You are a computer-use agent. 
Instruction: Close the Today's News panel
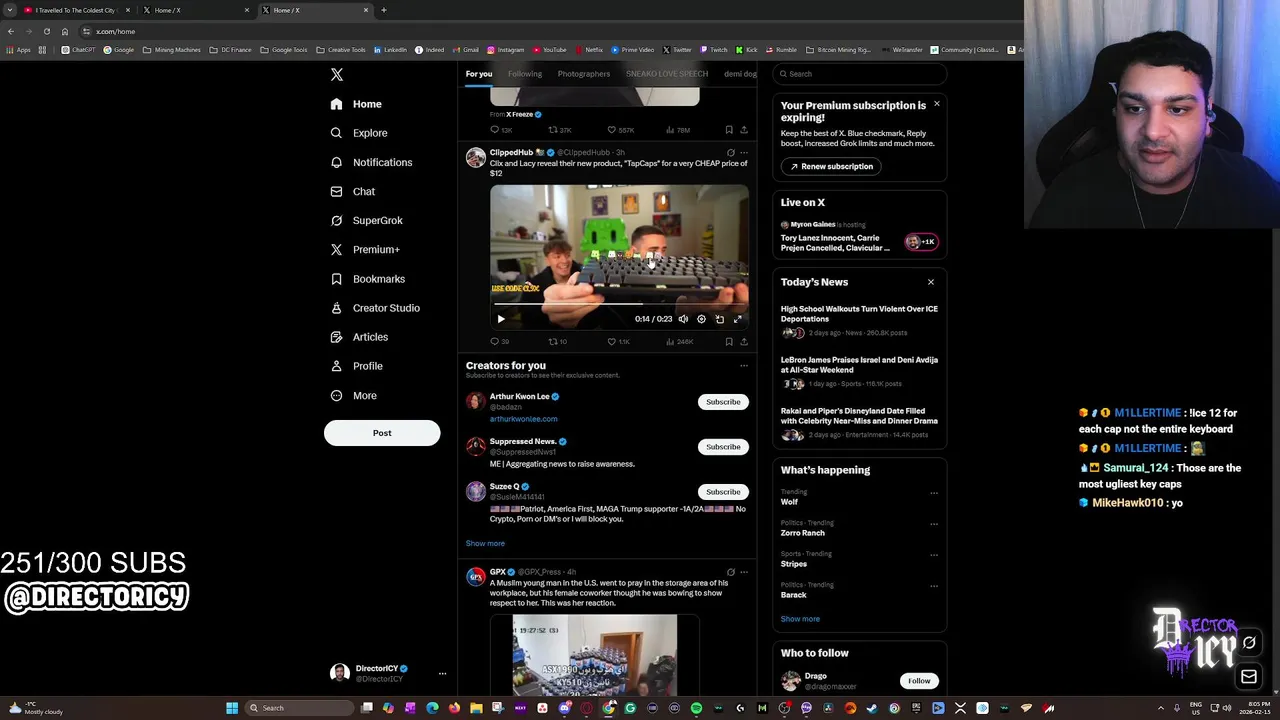point(930,282)
